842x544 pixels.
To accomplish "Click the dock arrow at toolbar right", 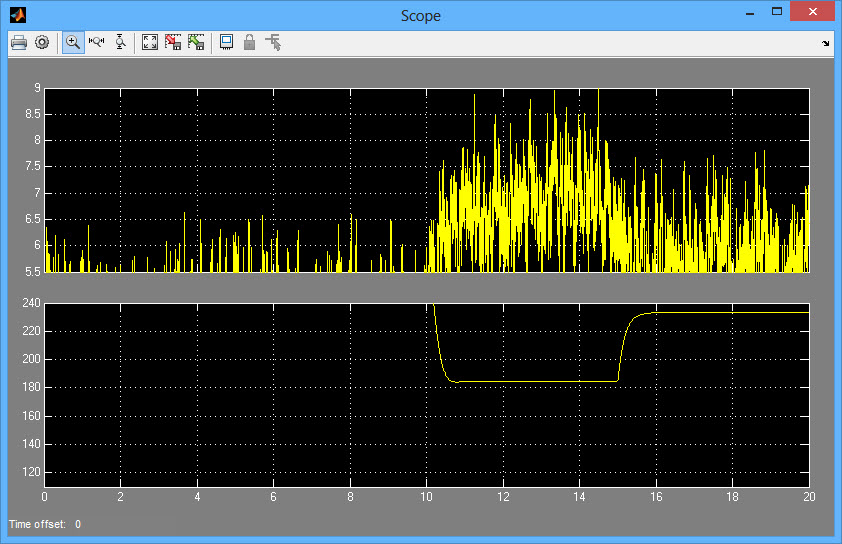I will (825, 43).
